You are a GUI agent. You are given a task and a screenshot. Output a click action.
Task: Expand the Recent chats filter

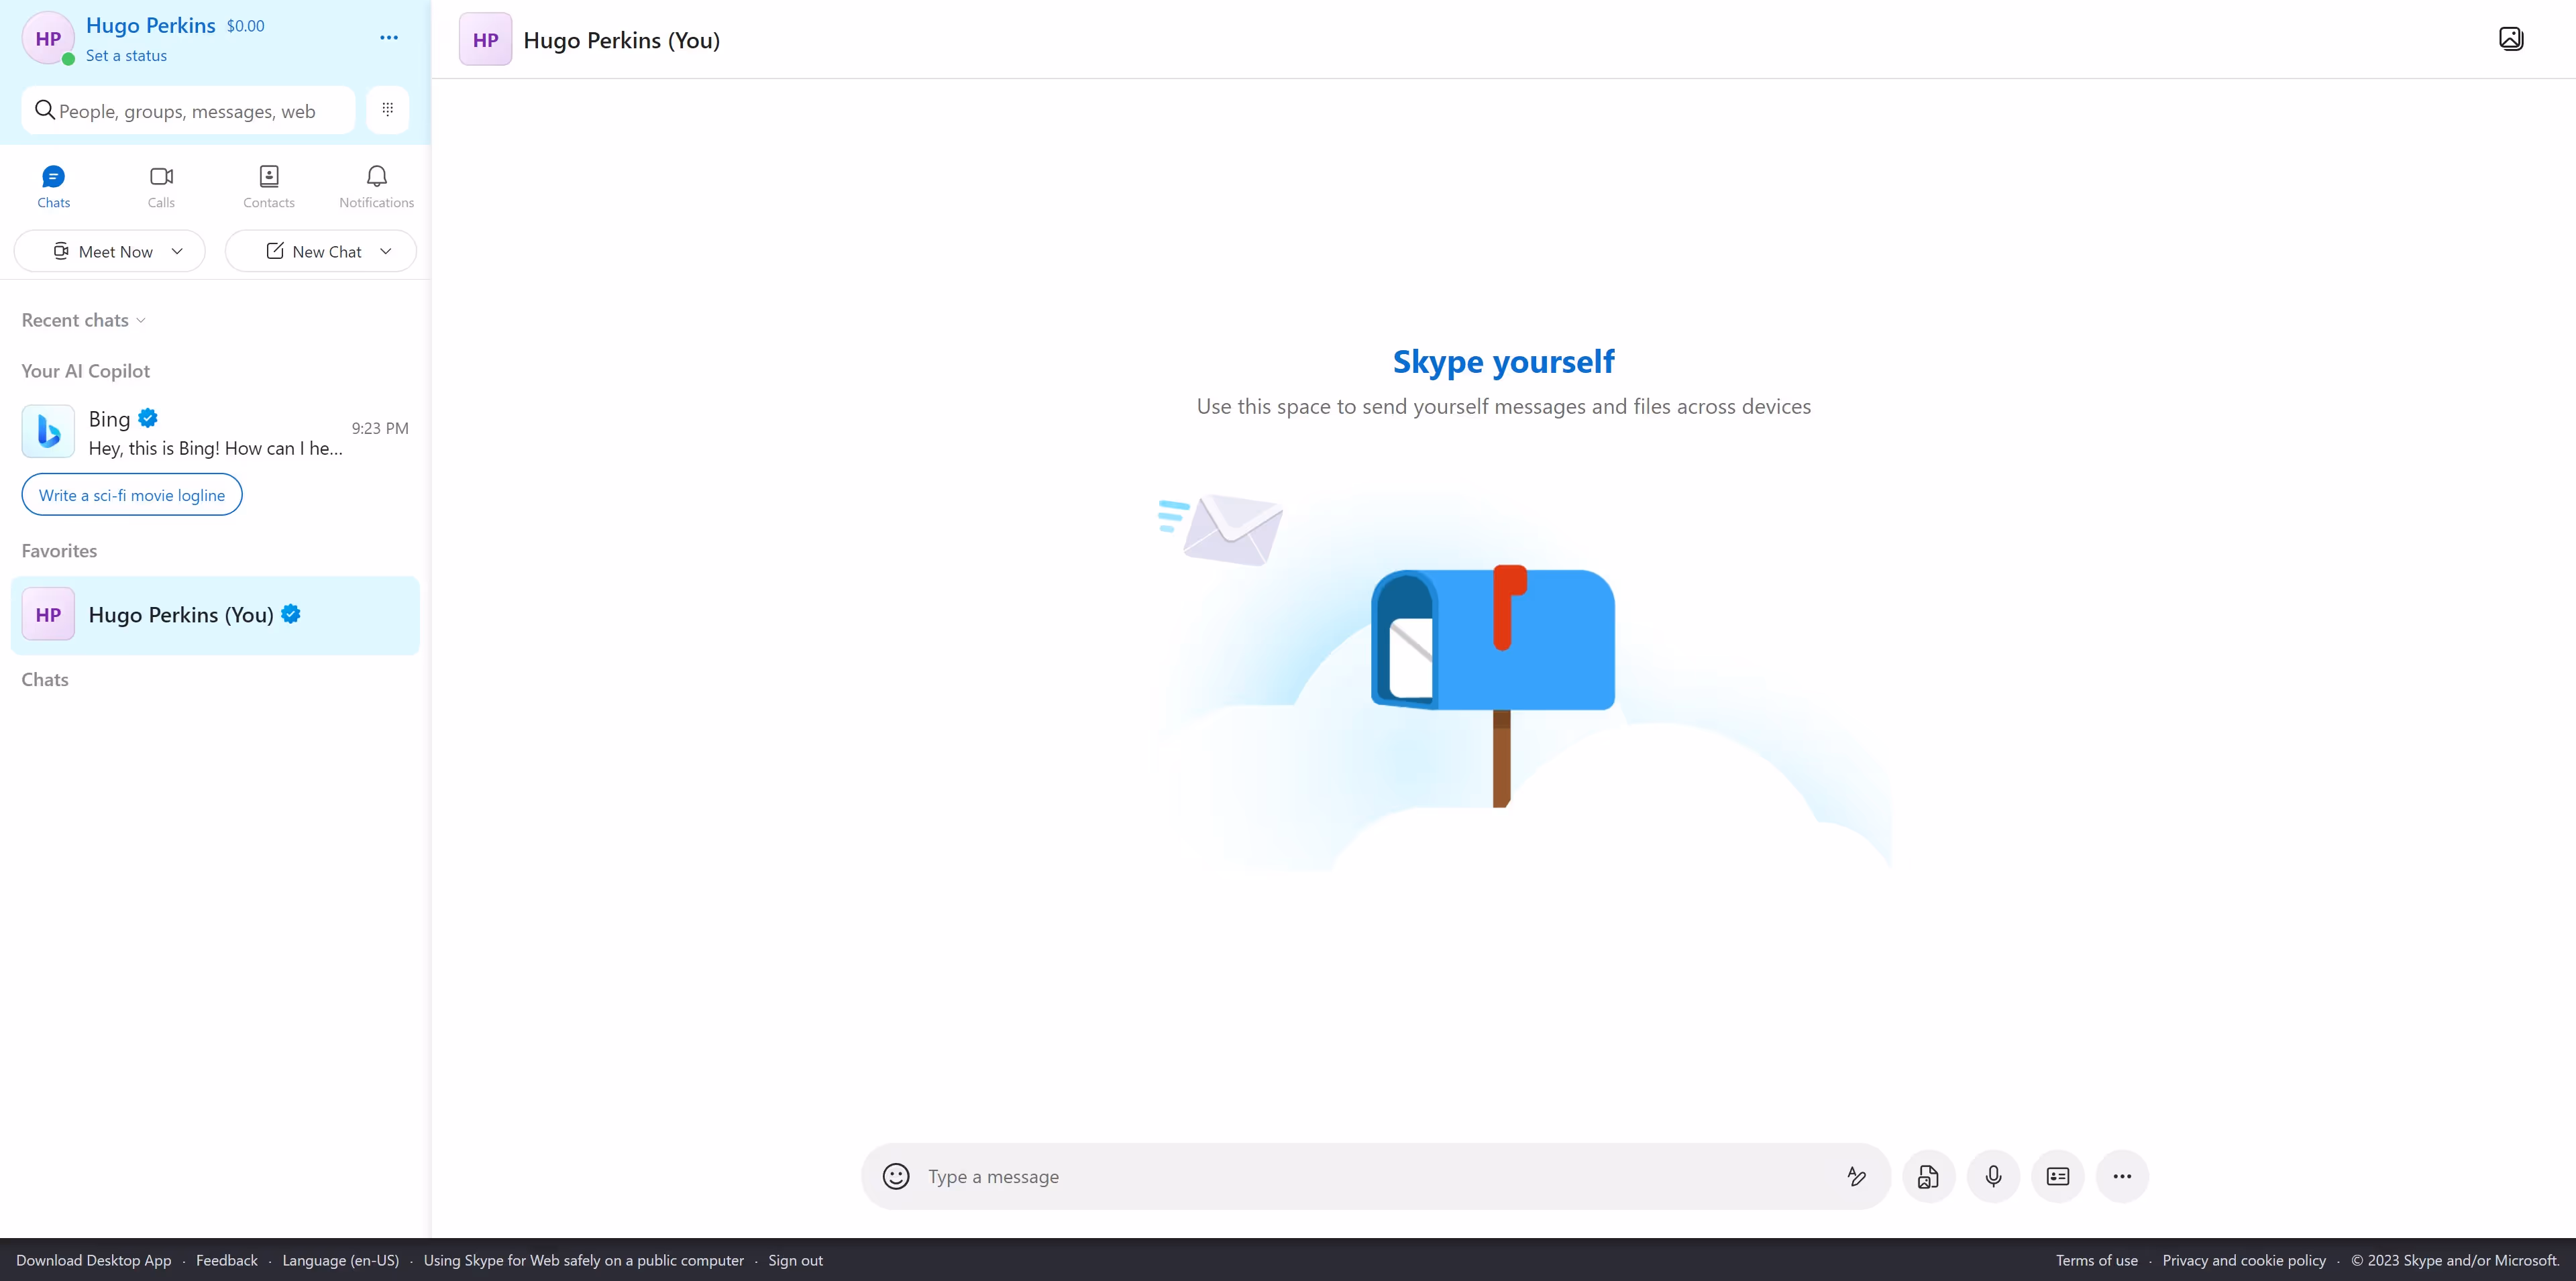[x=84, y=320]
